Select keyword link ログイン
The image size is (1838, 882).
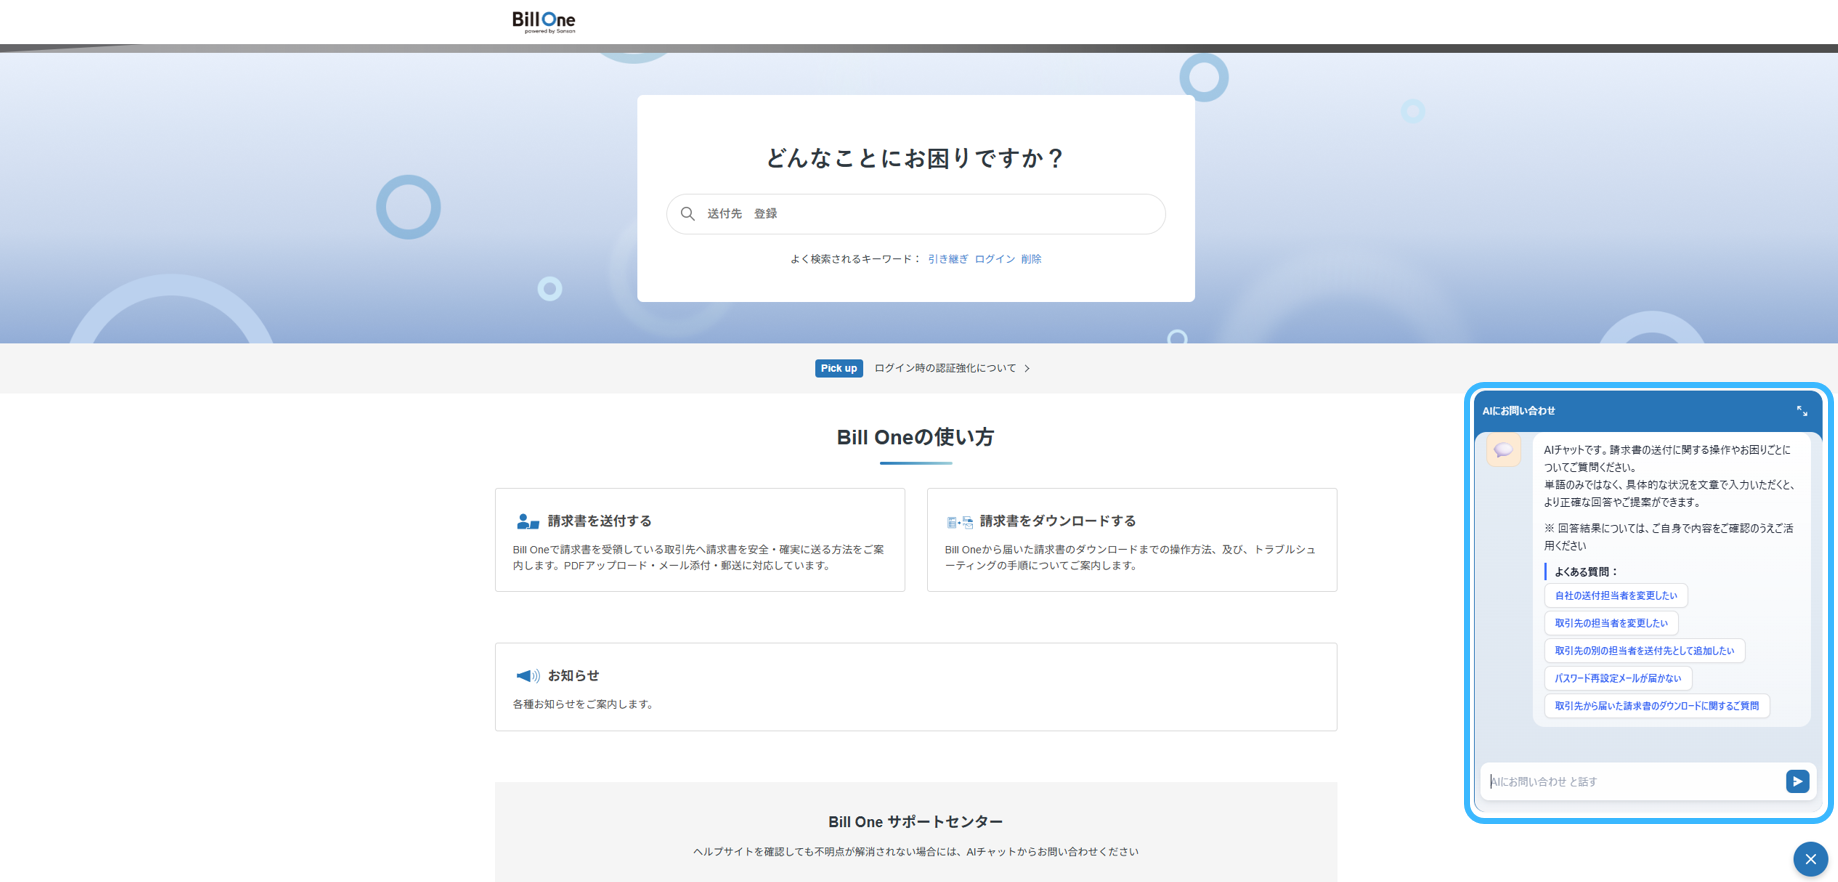(994, 259)
